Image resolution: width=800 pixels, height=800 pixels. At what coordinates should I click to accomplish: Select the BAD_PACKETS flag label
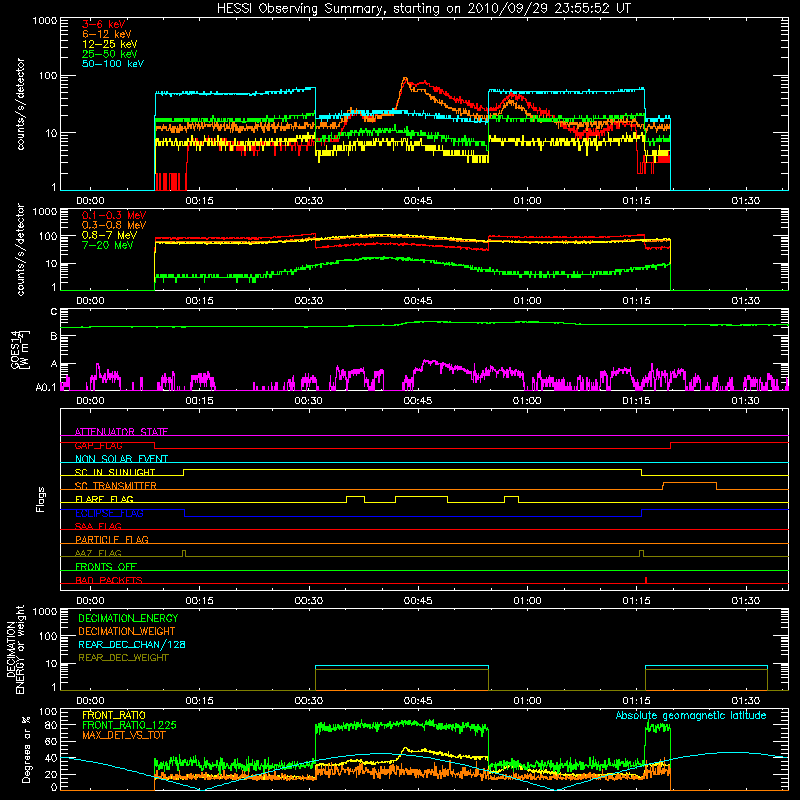109,580
